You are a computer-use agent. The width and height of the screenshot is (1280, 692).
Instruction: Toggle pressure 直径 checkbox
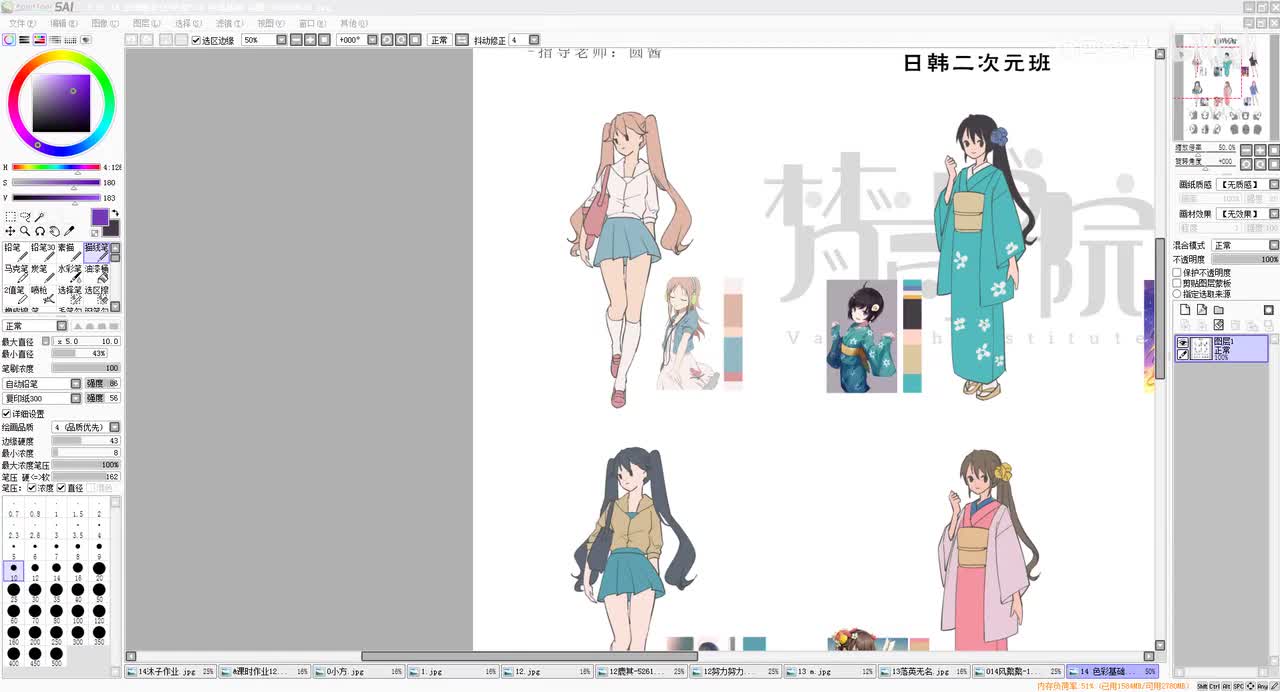pos(62,488)
